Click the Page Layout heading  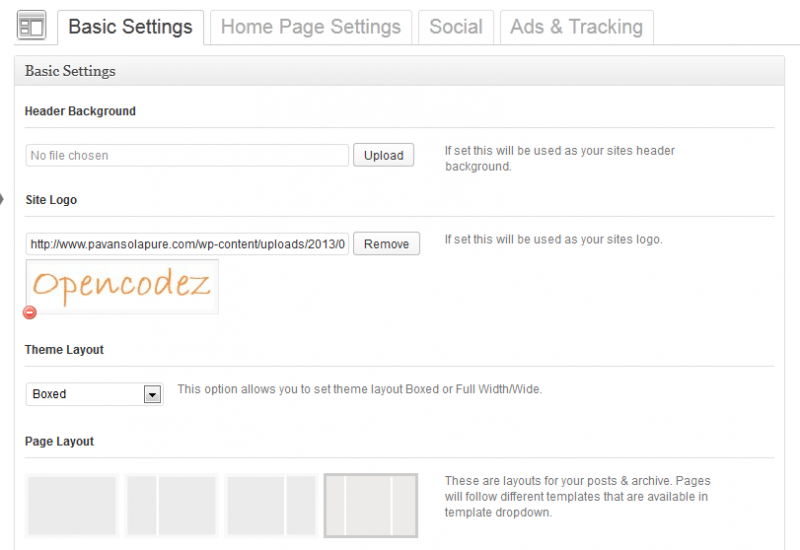pos(59,442)
